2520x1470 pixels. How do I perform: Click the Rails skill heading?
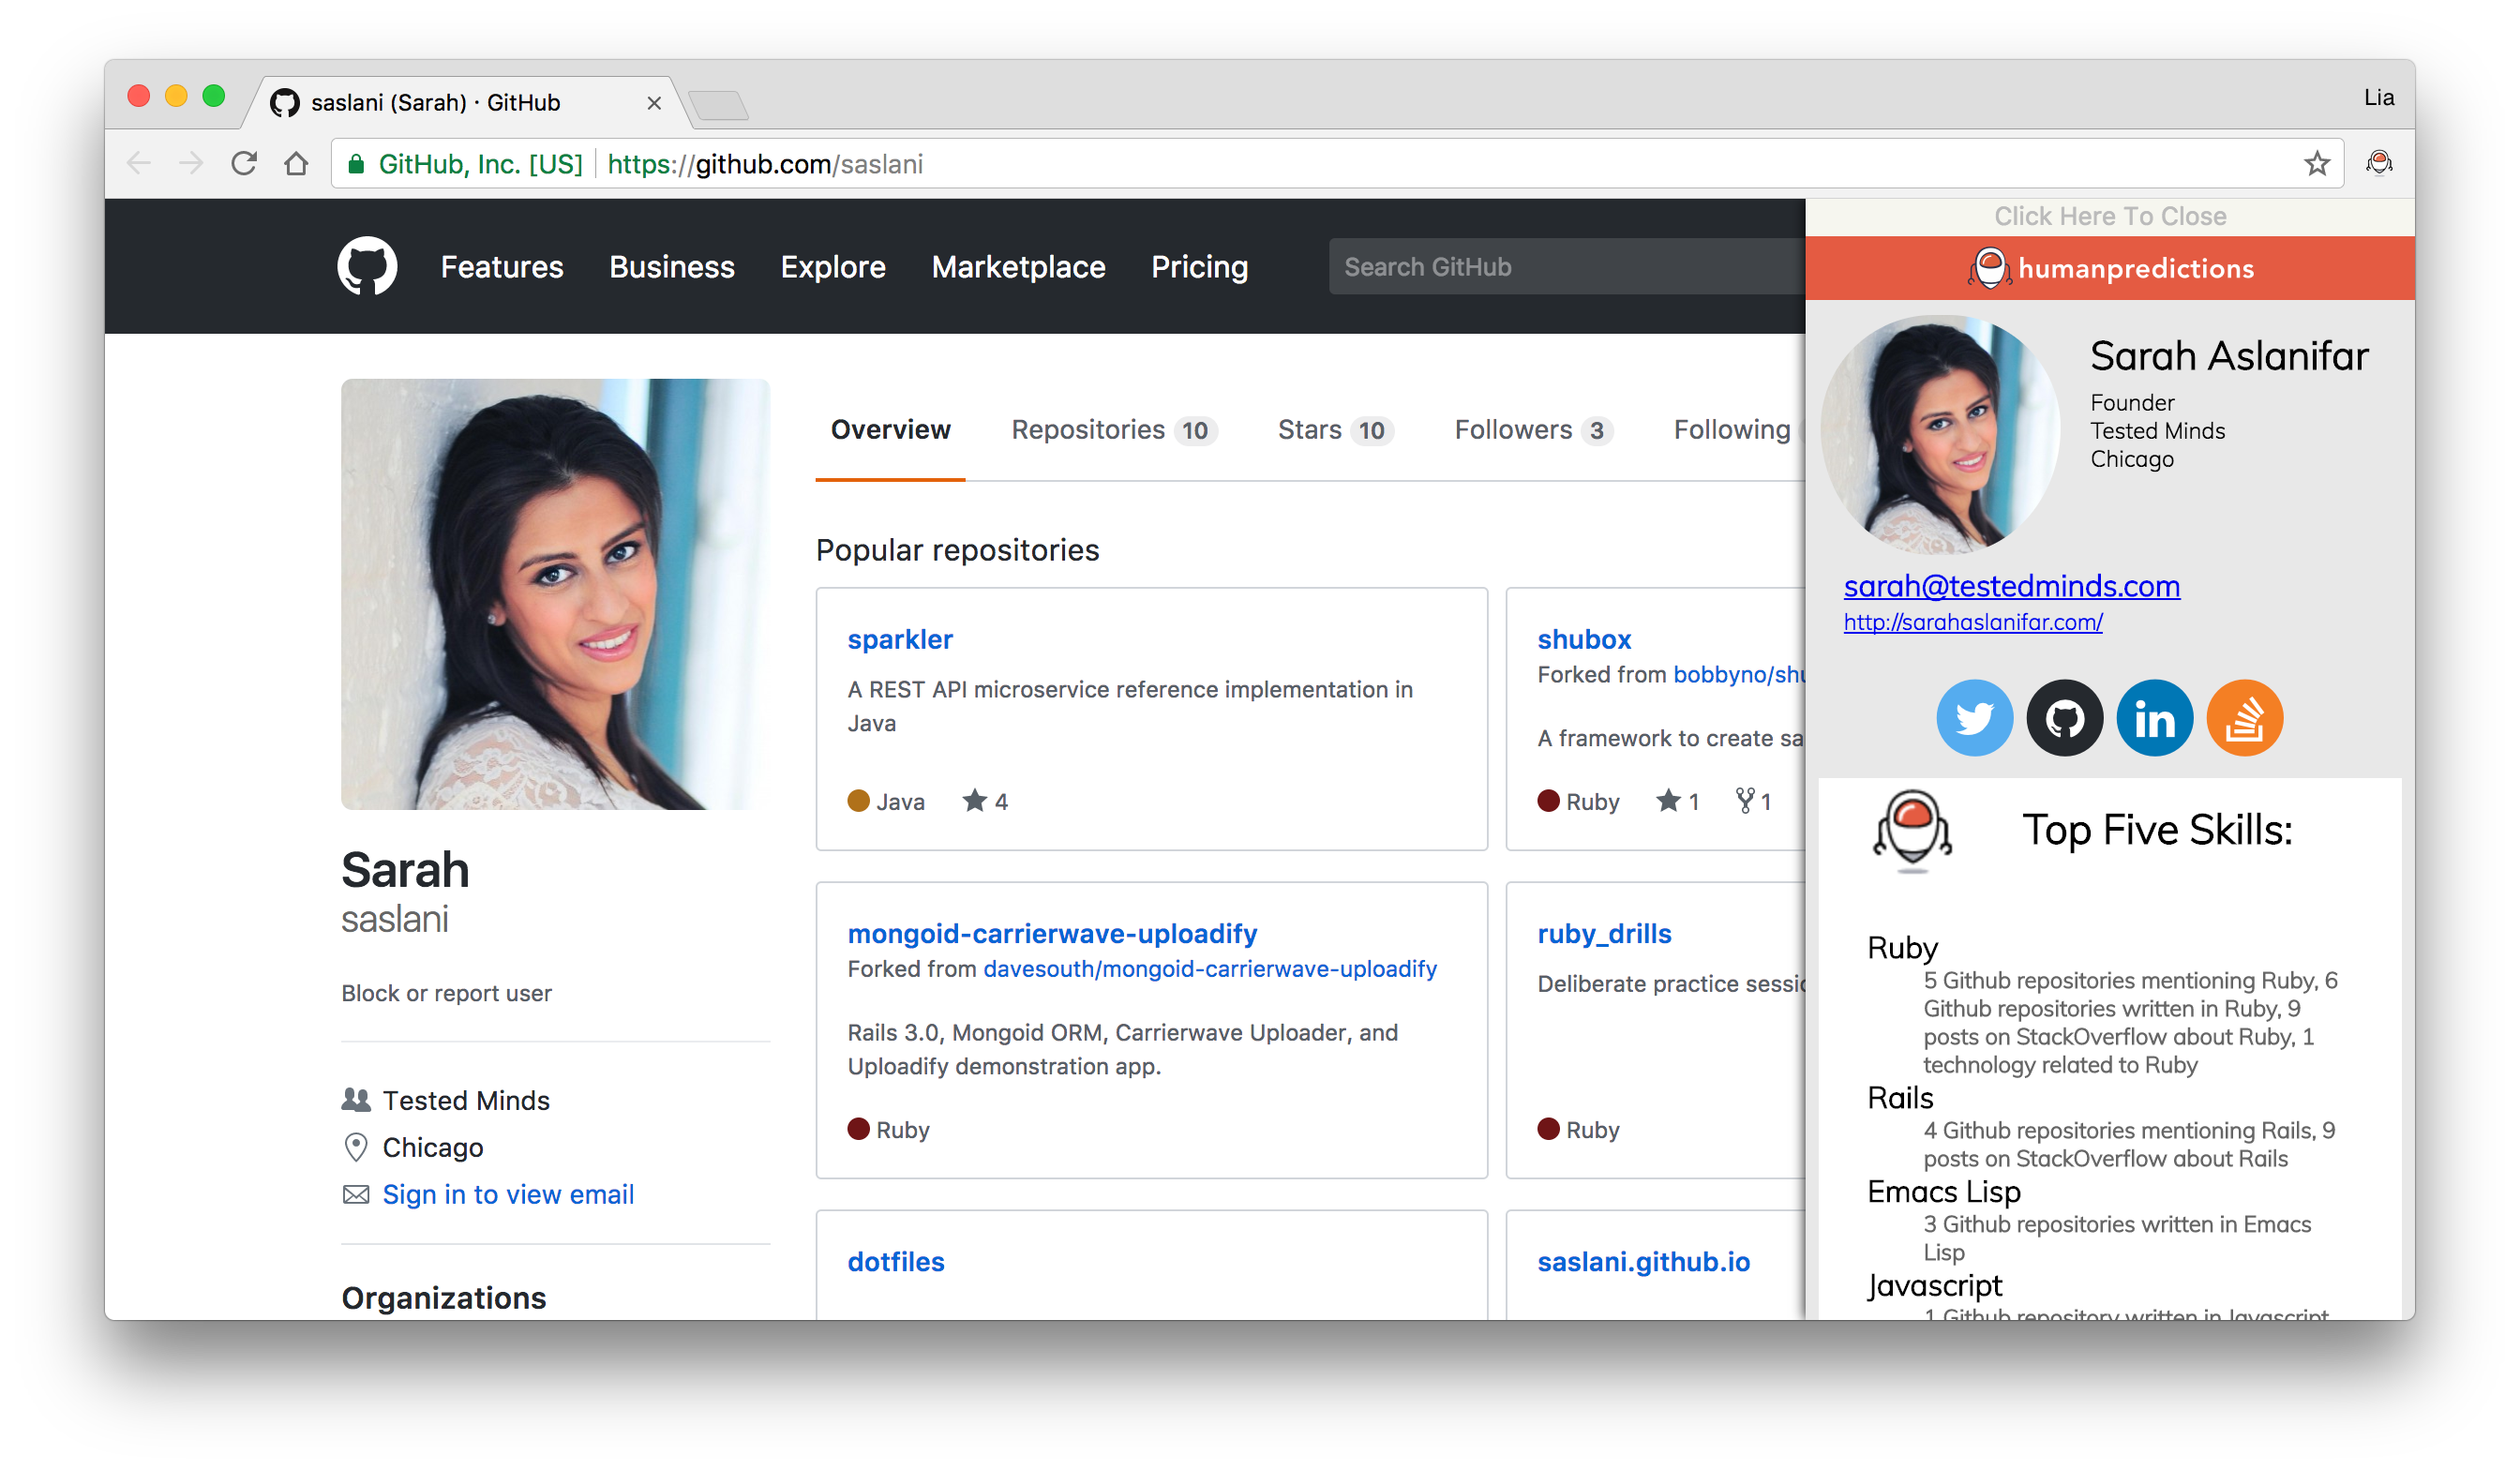[1900, 1098]
